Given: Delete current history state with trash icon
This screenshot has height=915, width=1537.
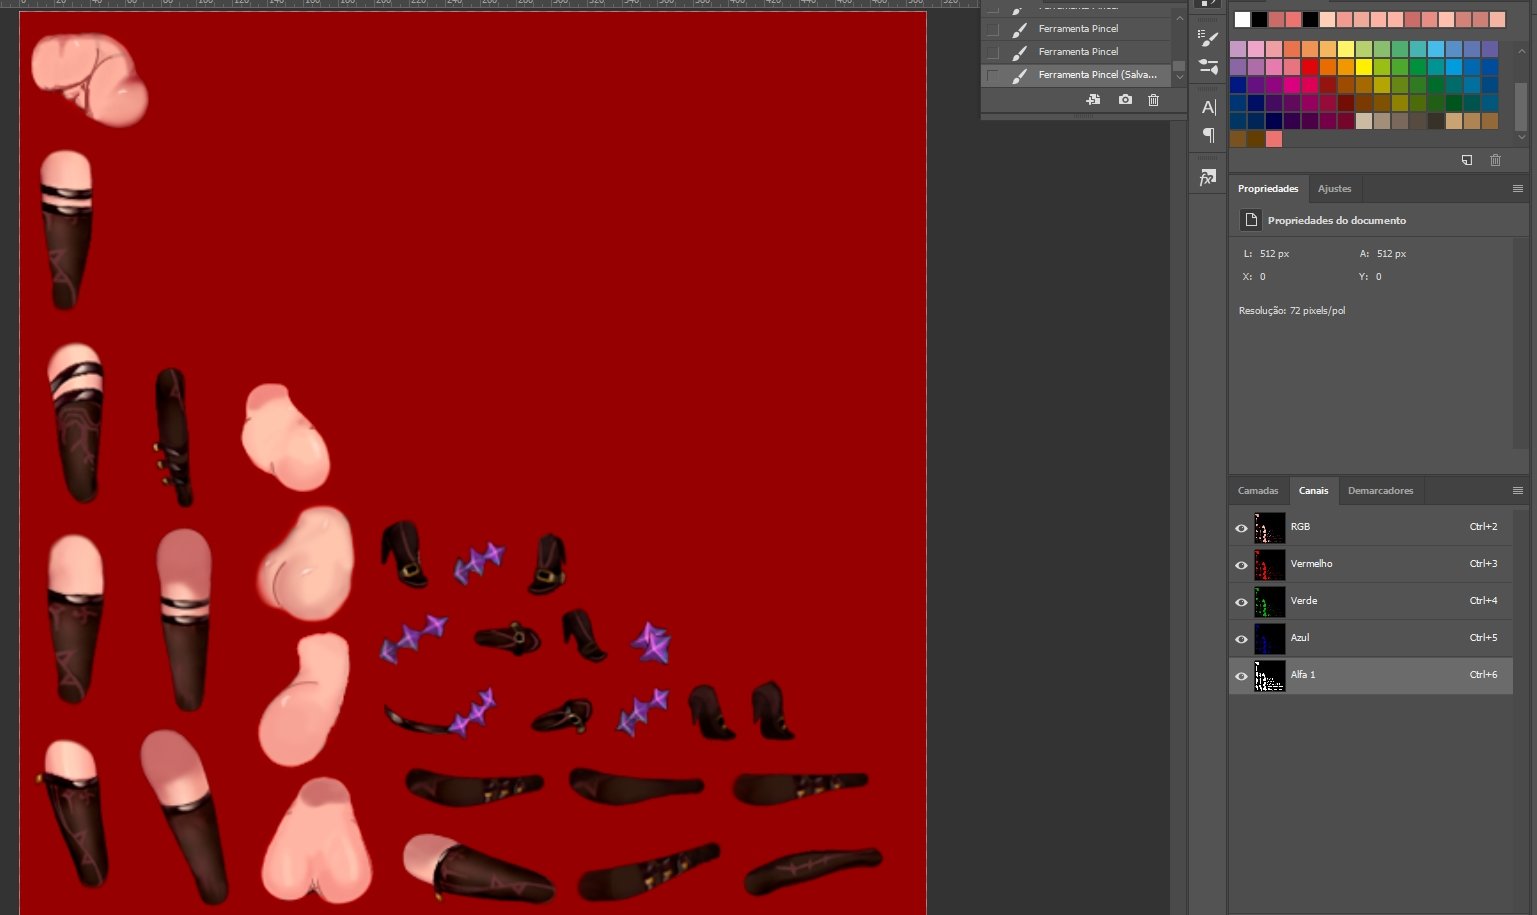Looking at the screenshot, I should click(1153, 100).
